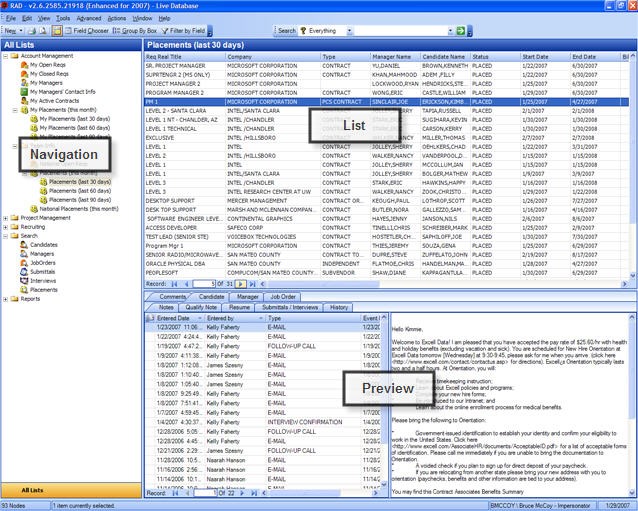
Task: Click the Interviews search item
Action: tap(43, 281)
